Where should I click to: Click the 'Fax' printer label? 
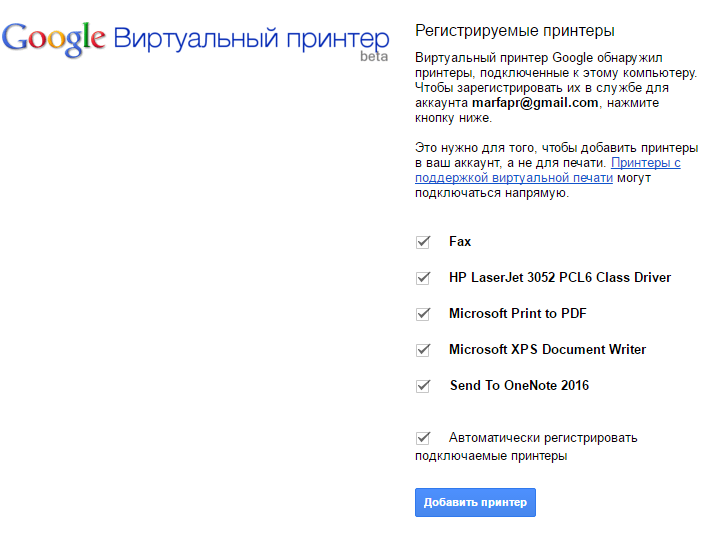[460, 242]
